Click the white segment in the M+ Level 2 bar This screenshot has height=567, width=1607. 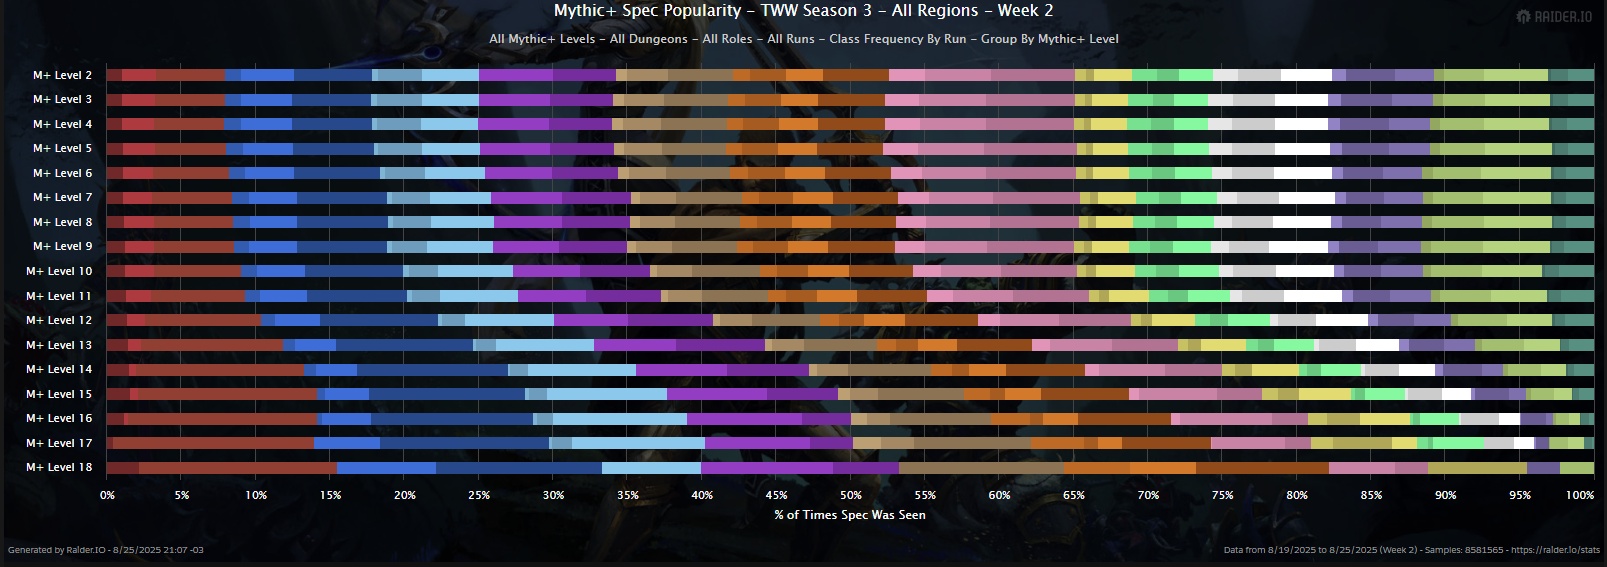1306,75
